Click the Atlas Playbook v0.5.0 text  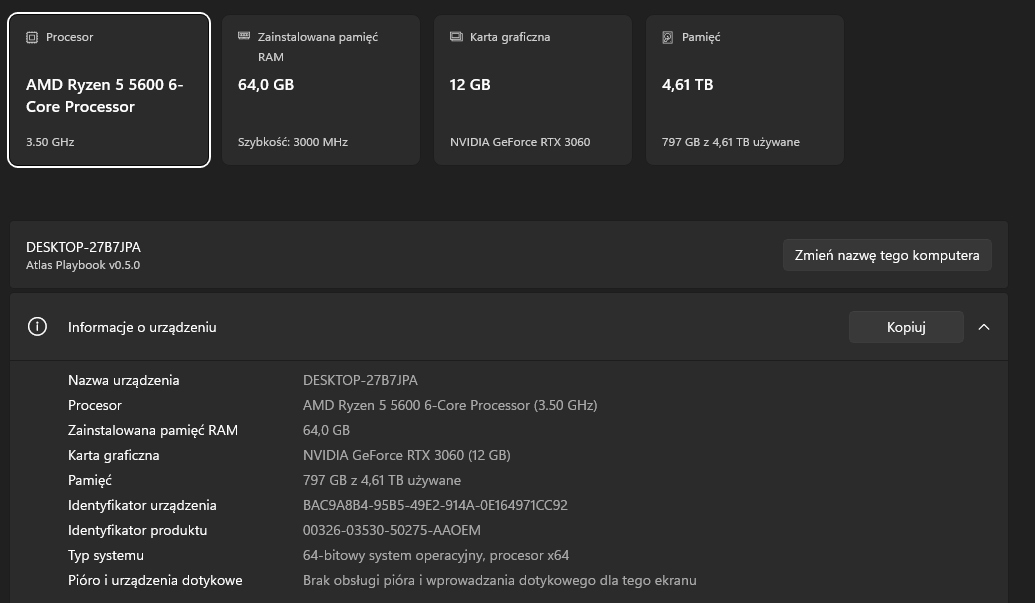tap(83, 265)
